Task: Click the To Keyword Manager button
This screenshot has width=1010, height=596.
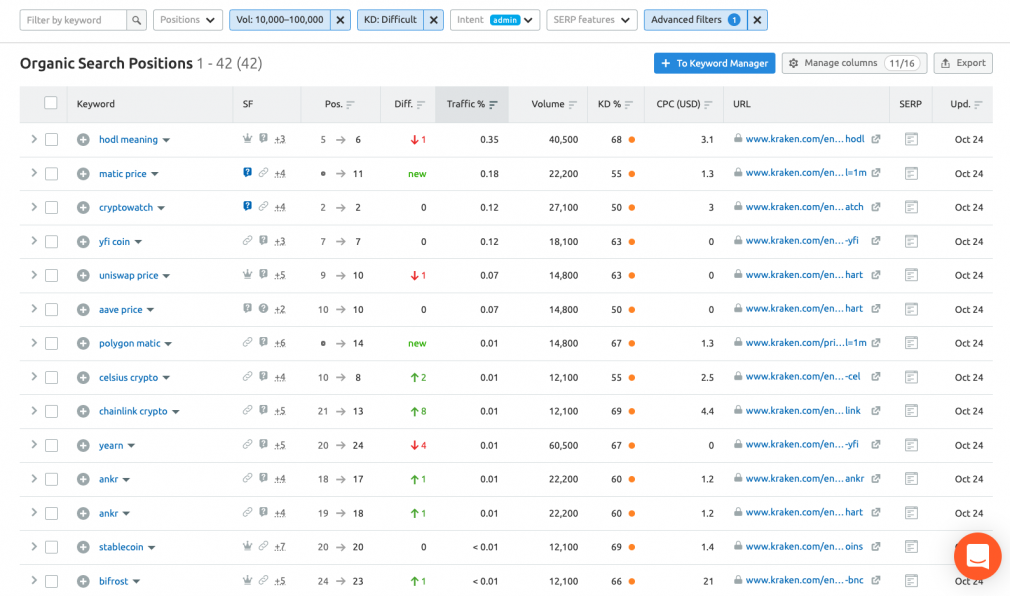Action: (714, 63)
